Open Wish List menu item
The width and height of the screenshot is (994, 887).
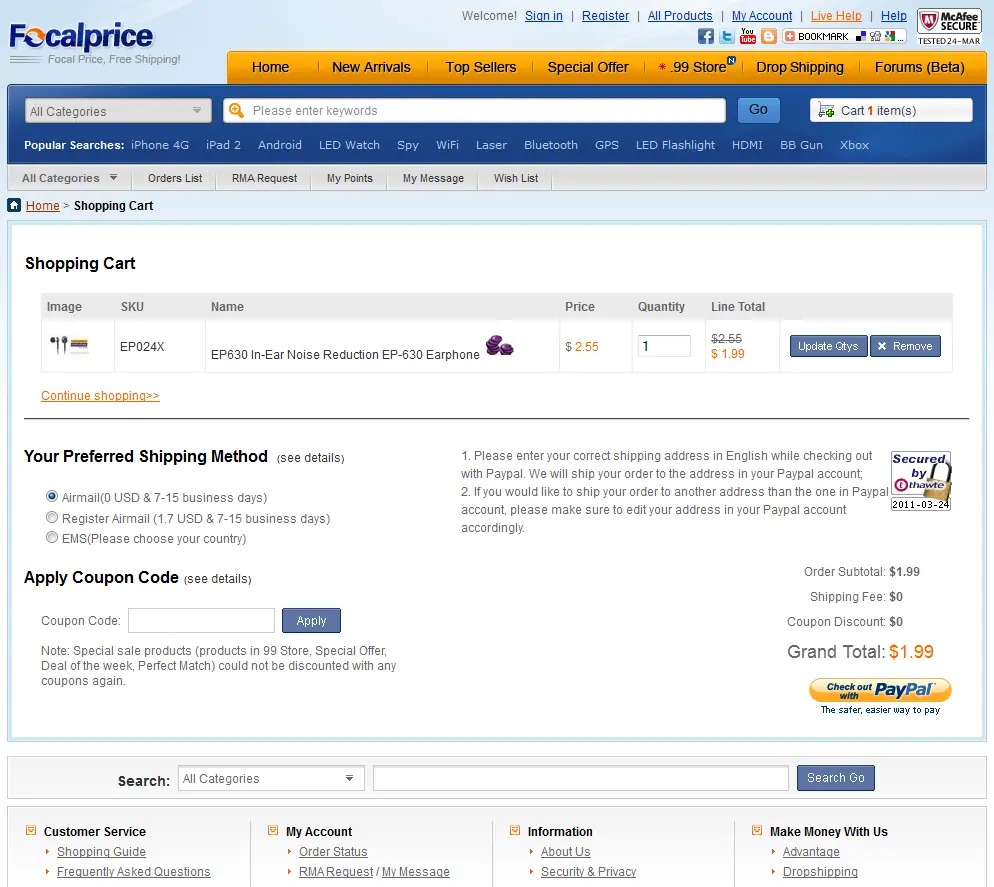pyautogui.click(x=516, y=178)
